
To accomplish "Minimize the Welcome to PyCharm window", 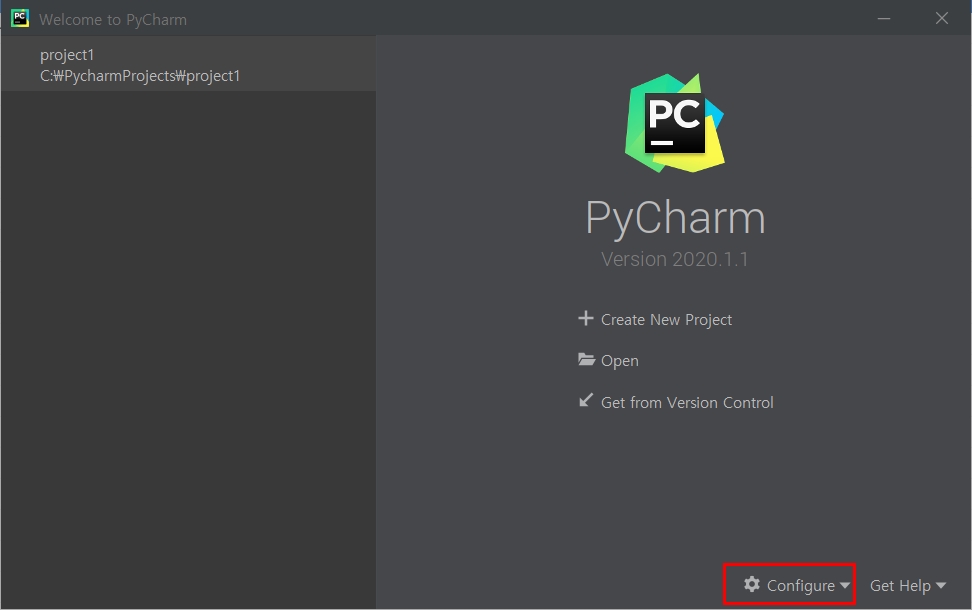I will pyautogui.click(x=884, y=19).
